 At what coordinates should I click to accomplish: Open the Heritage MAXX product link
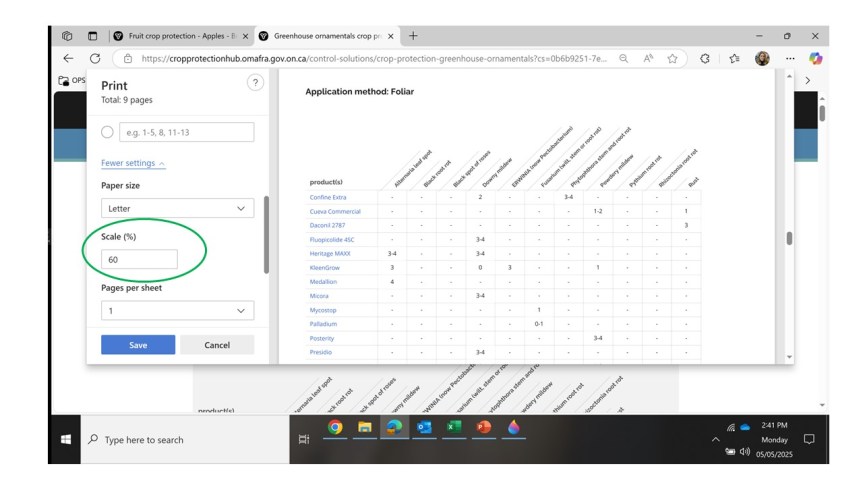330,254
